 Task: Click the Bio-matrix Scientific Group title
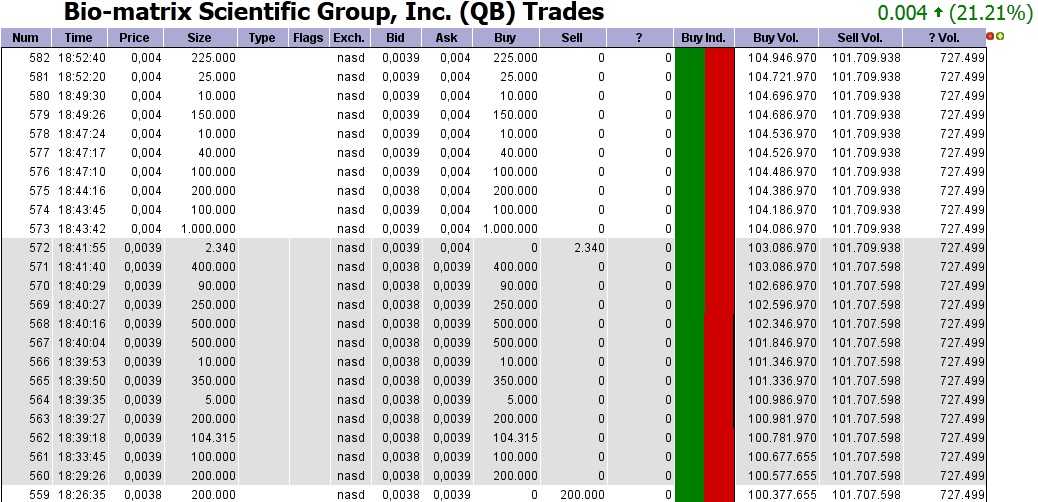pyautogui.click(x=334, y=12)
